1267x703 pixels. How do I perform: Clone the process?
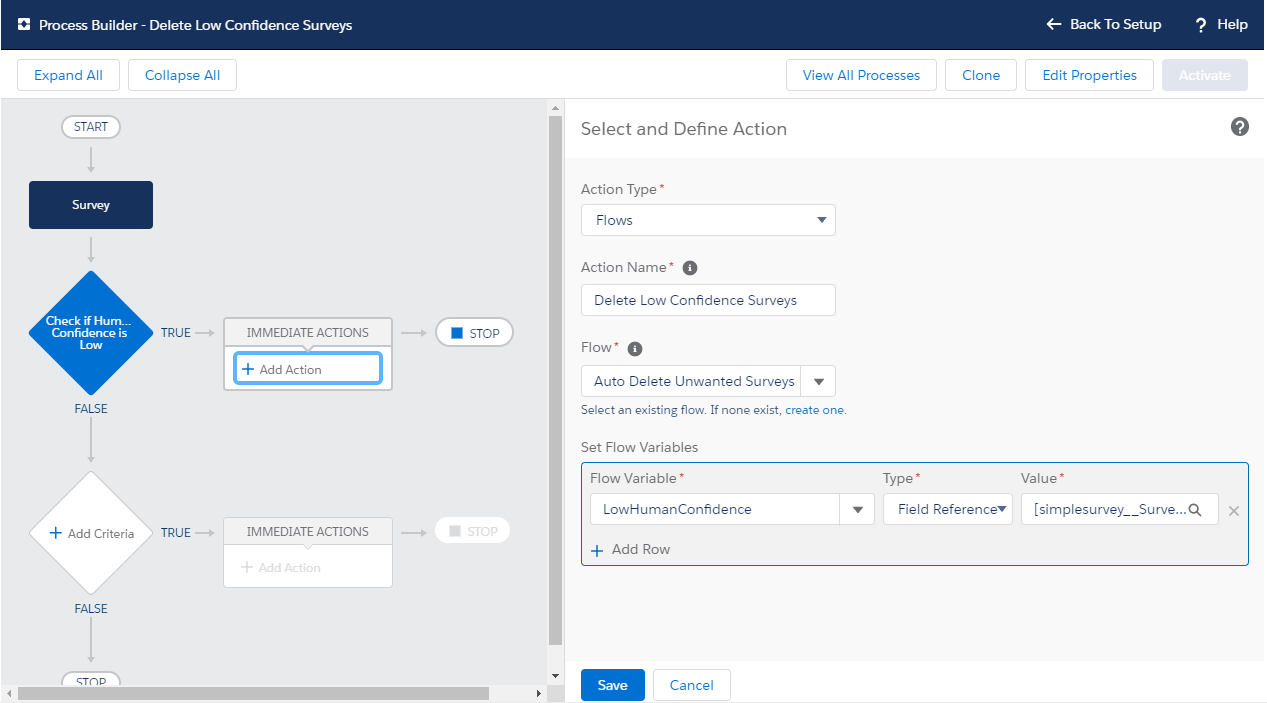point(981,75)
